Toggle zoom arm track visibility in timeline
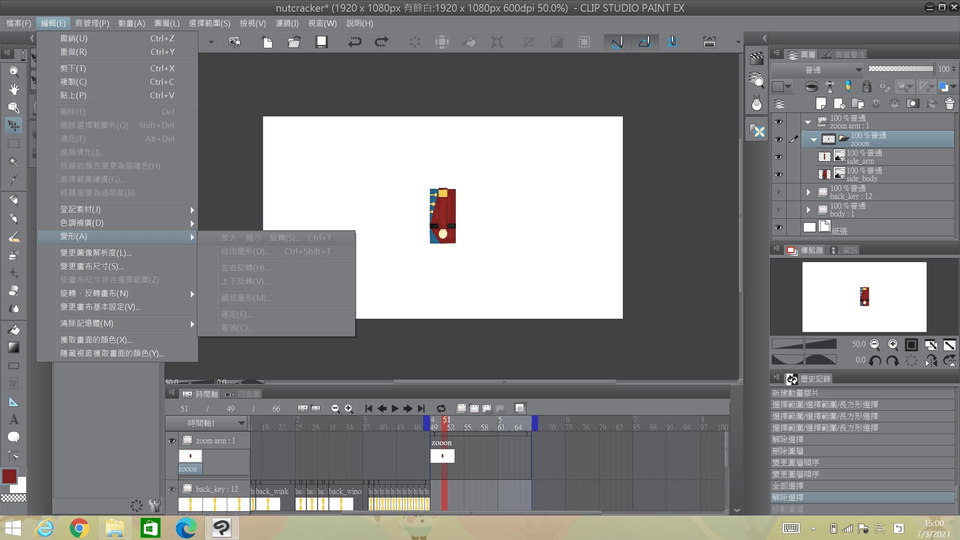The image size is (960, 540). [x=172, y=440]
